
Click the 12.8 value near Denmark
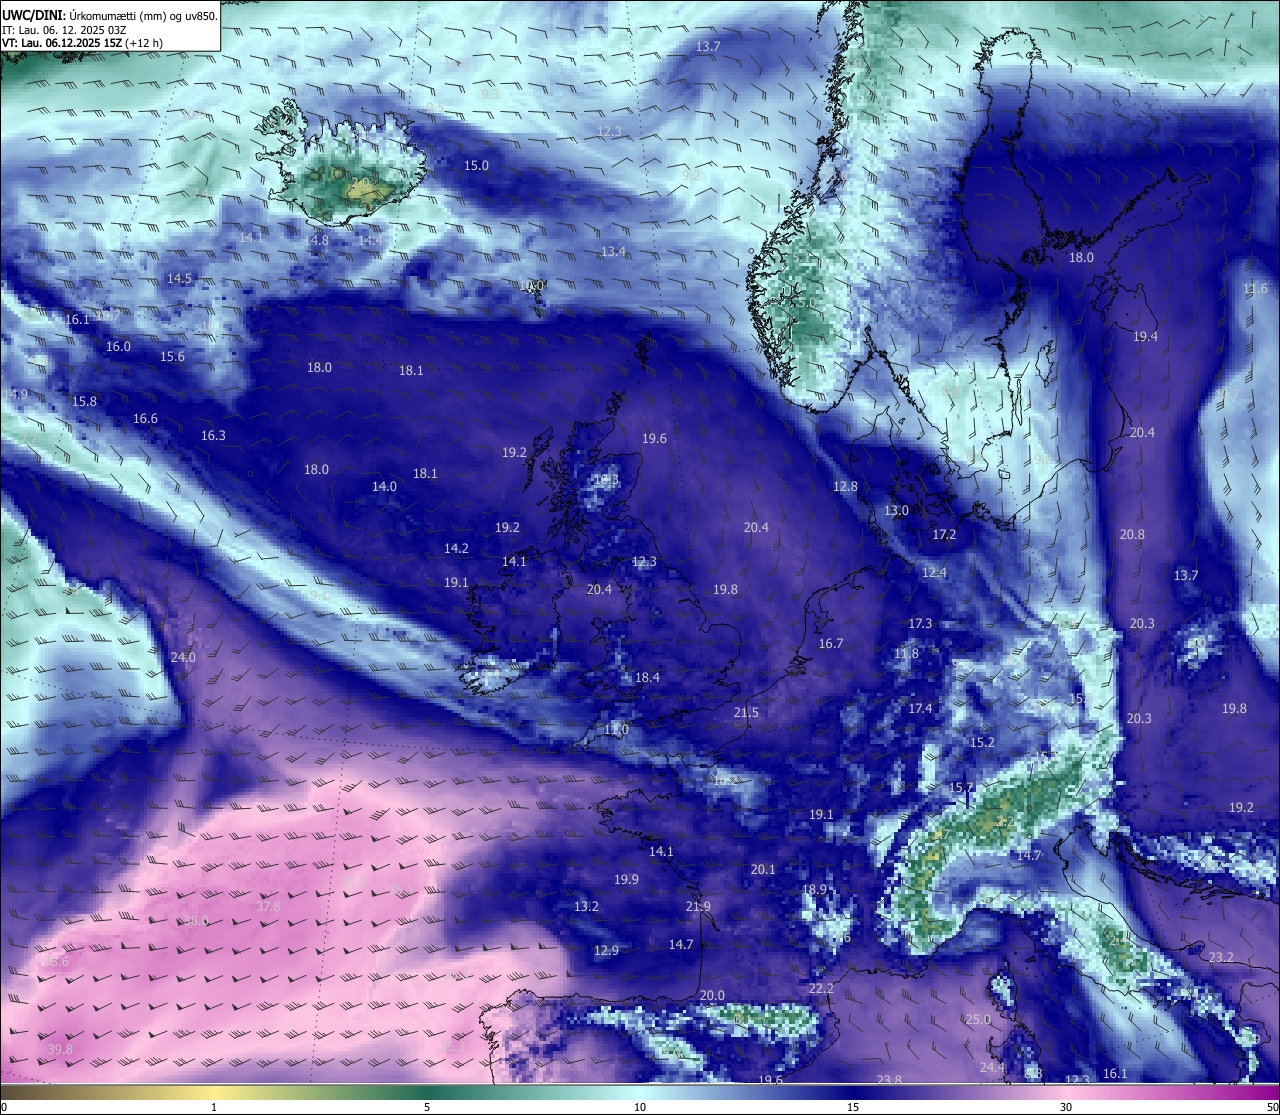845,487
